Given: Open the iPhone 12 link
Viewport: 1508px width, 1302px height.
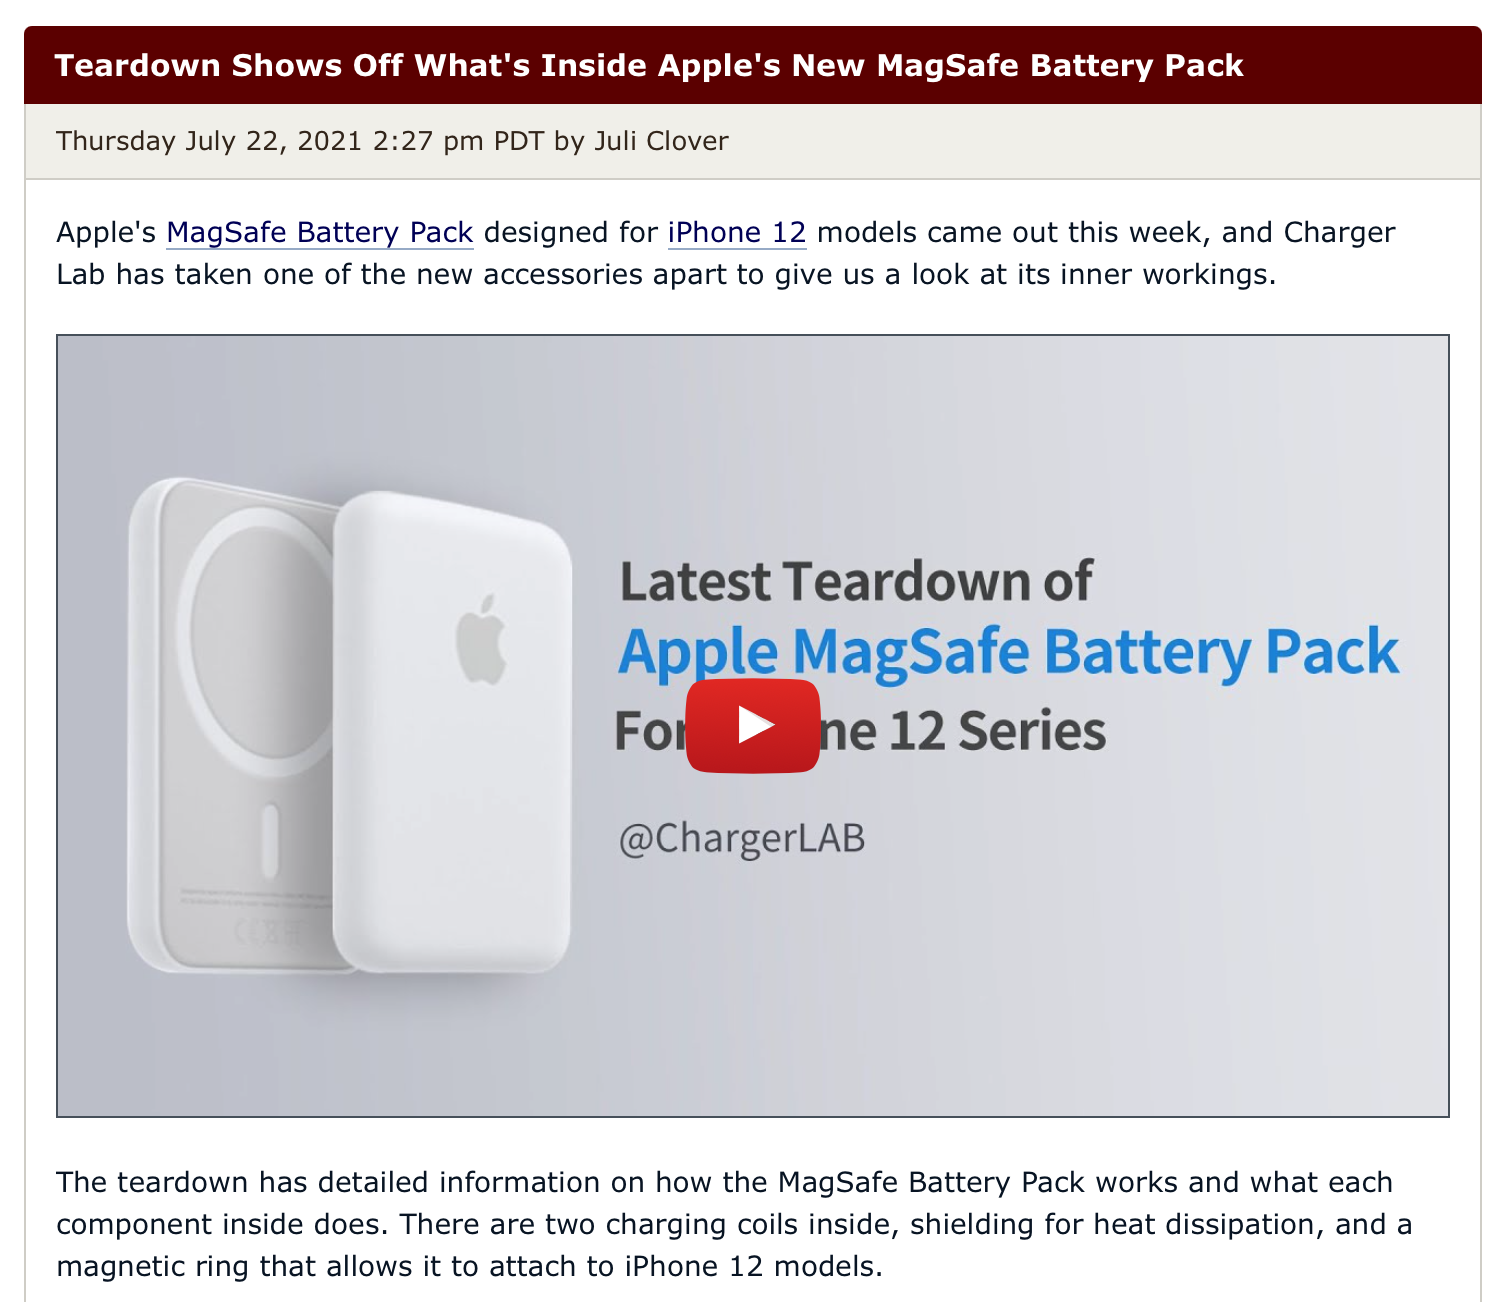Looking at the screenshot, I should [x=737, y=232].
